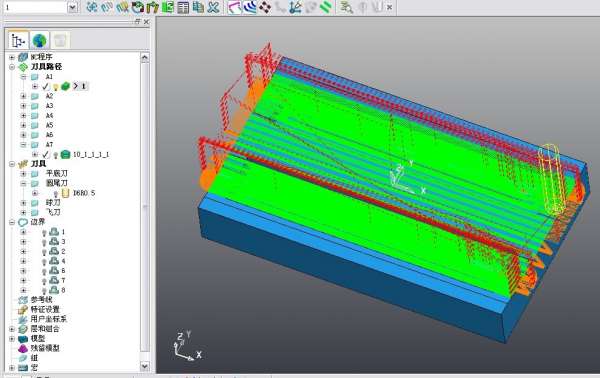This screenshot has width=600, height=378.
Task: Click explorer tree scrollbar down arrow
Action: click(145, 366)
